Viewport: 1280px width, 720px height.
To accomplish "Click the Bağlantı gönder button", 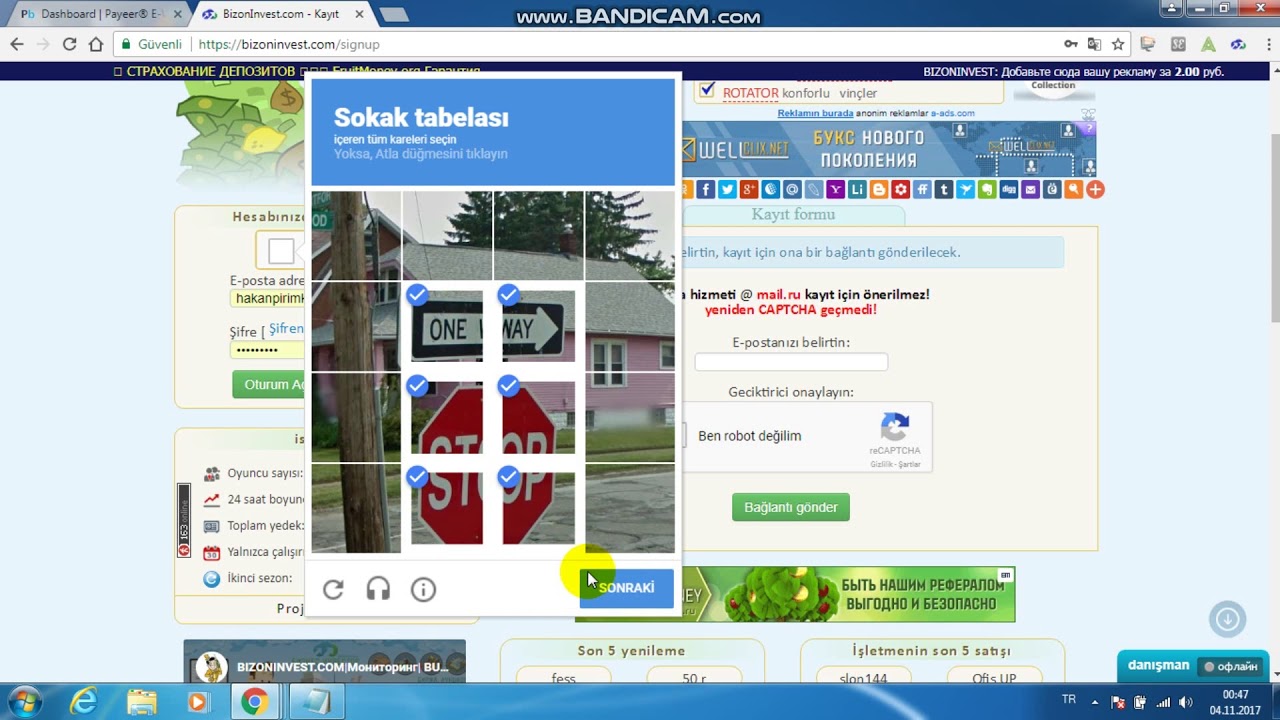I will coord(791,507).
